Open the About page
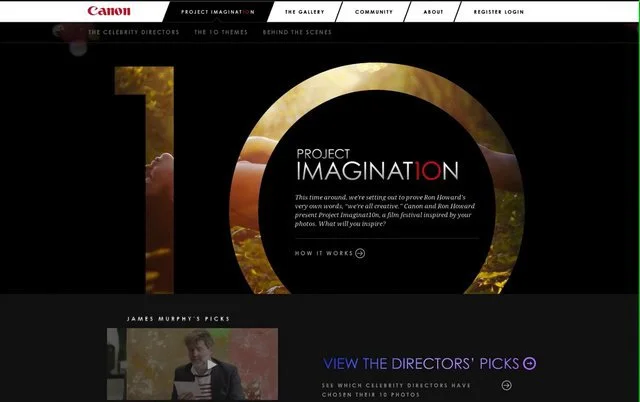640x402 pixels. click(x=433, y=12)
